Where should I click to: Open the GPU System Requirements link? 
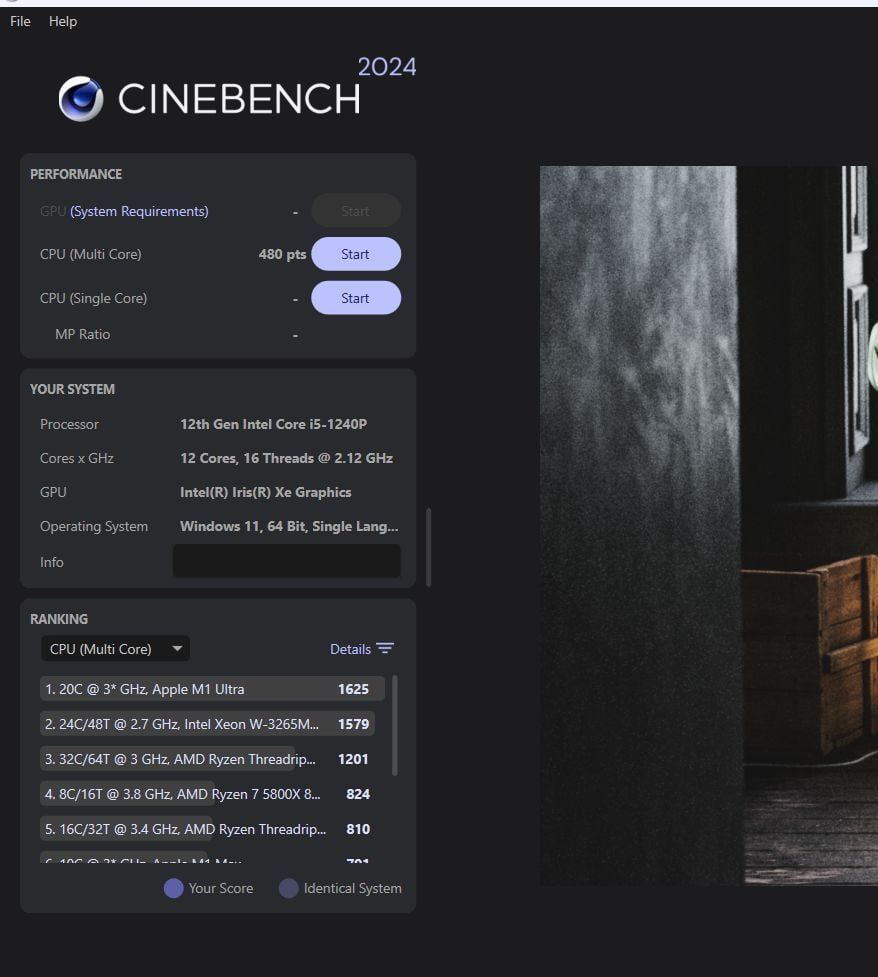click(x=139, y=211)
